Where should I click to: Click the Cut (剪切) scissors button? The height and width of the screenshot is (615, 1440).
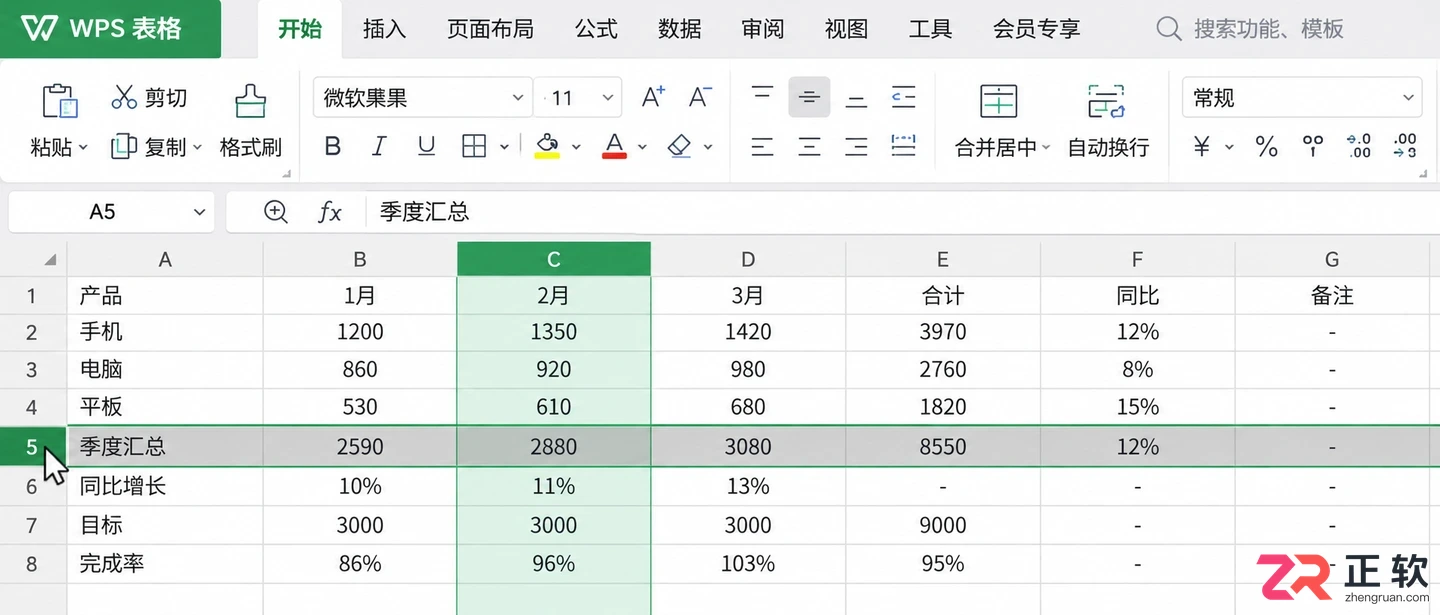[149, 98]
